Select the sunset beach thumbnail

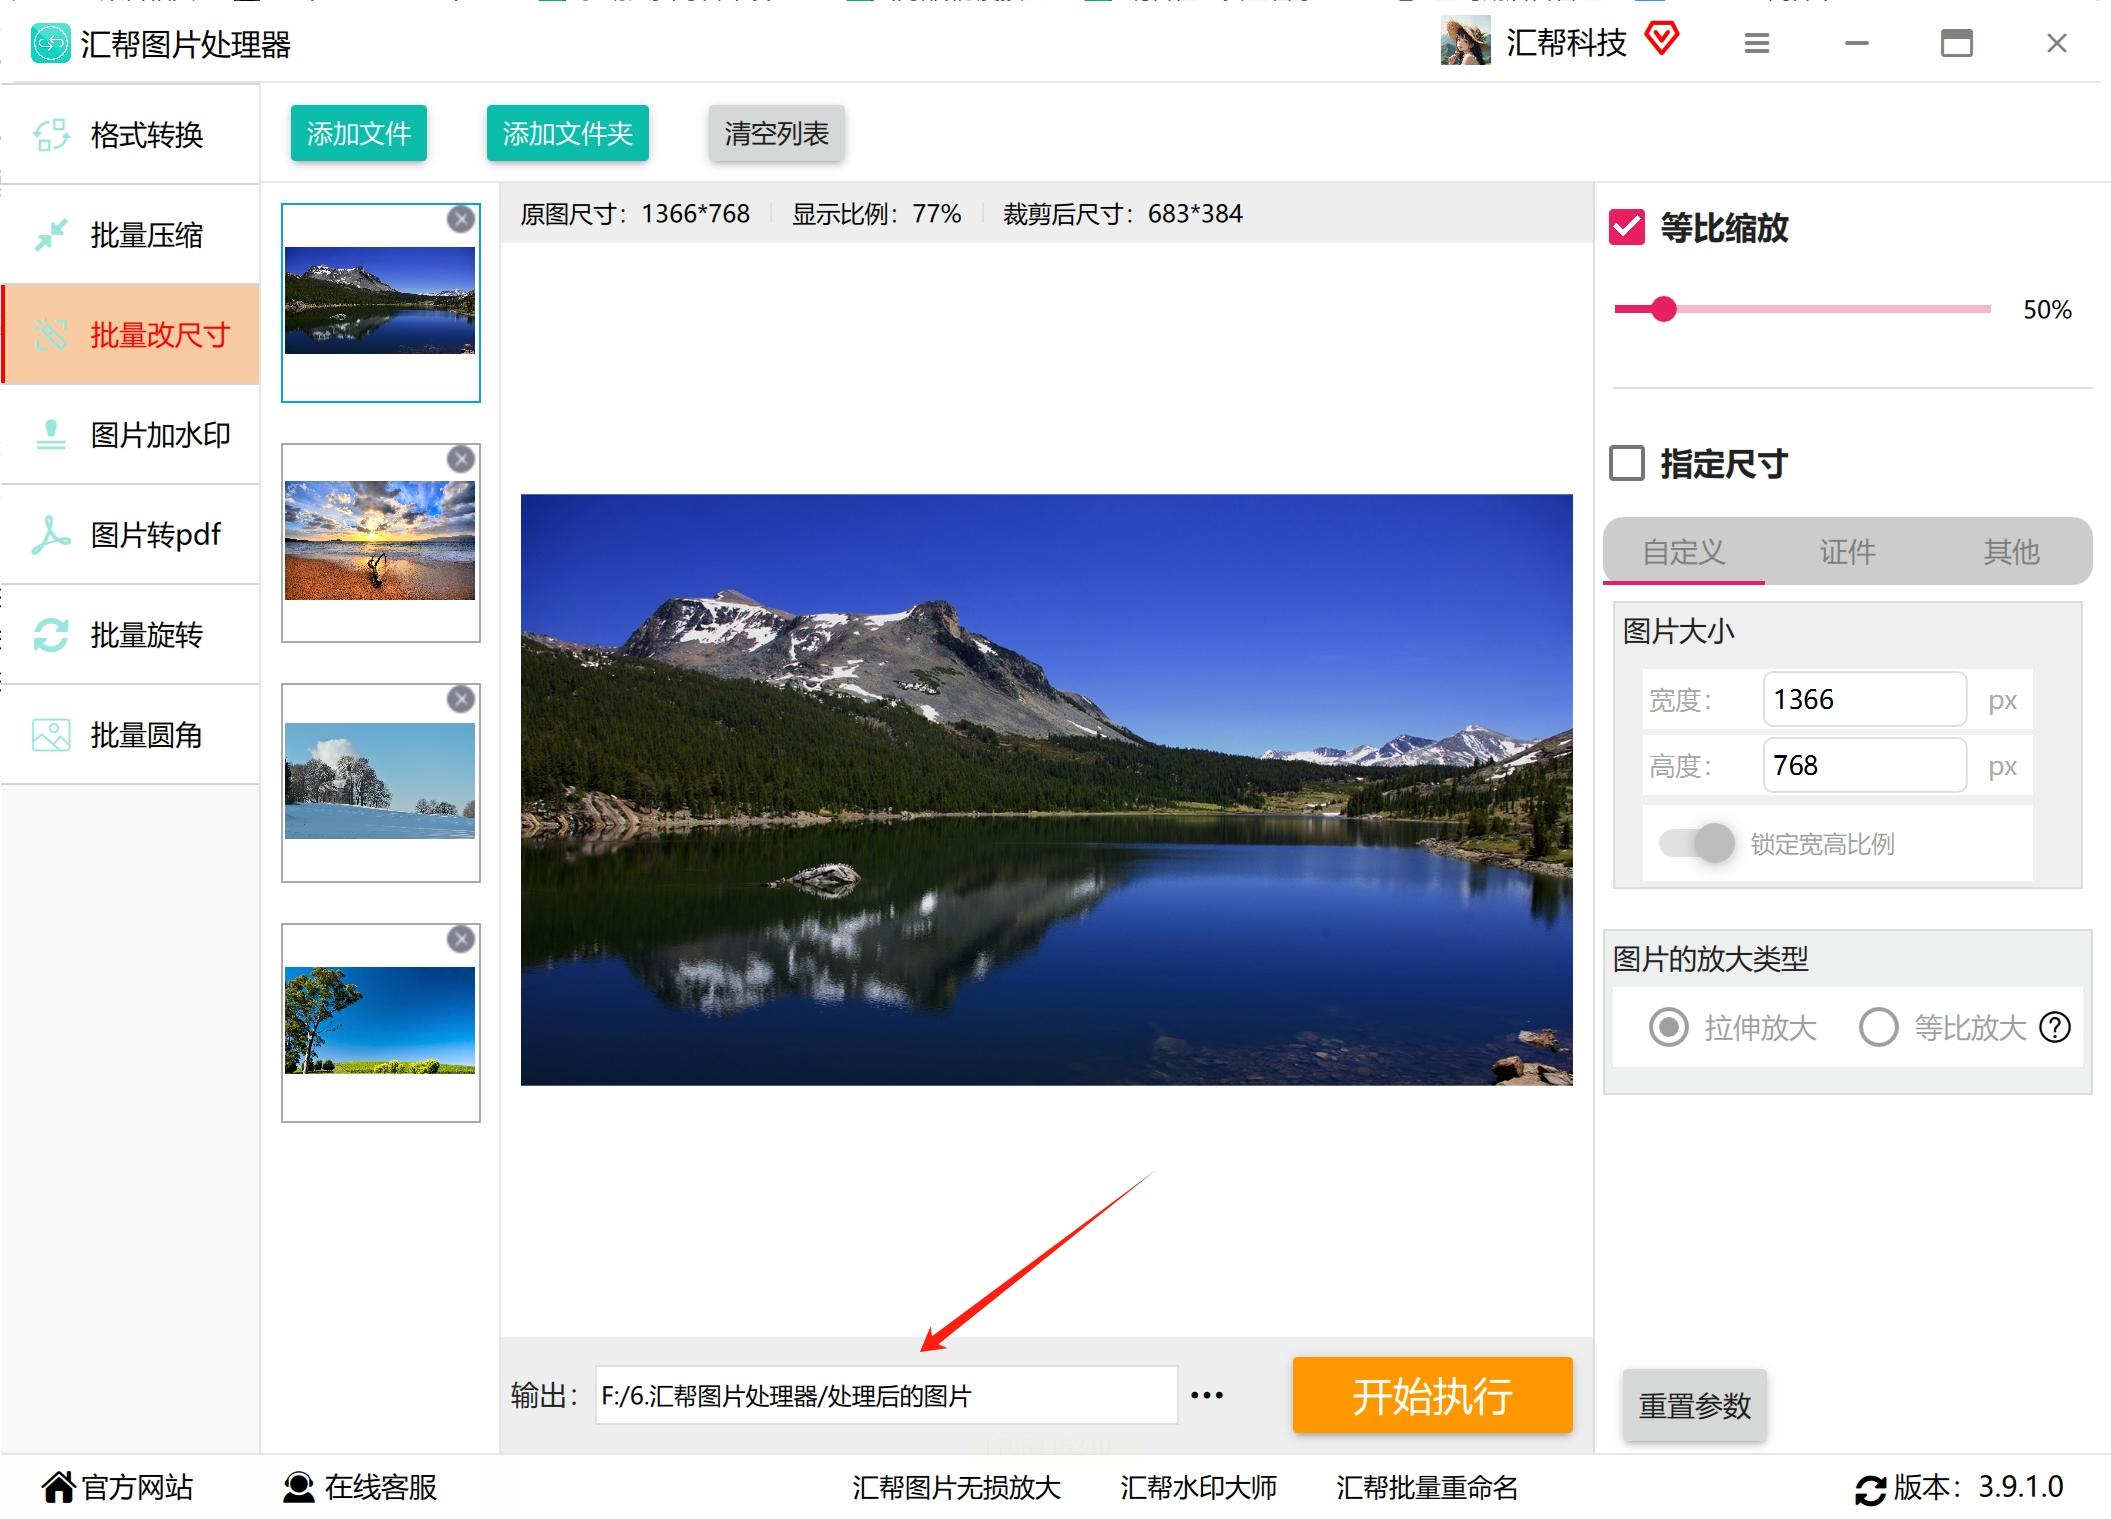[x=380, y=541]
